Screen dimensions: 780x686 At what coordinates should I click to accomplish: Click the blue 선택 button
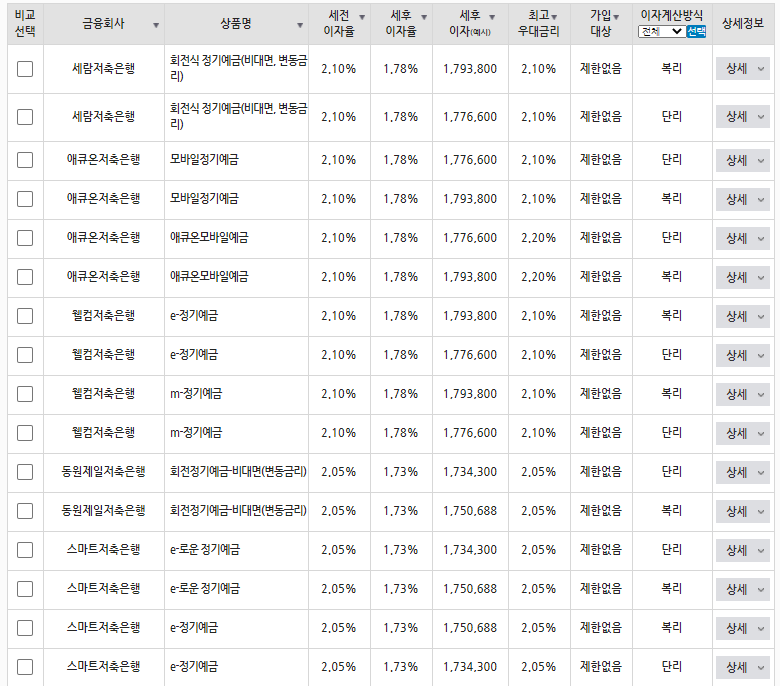coord(696,31)
